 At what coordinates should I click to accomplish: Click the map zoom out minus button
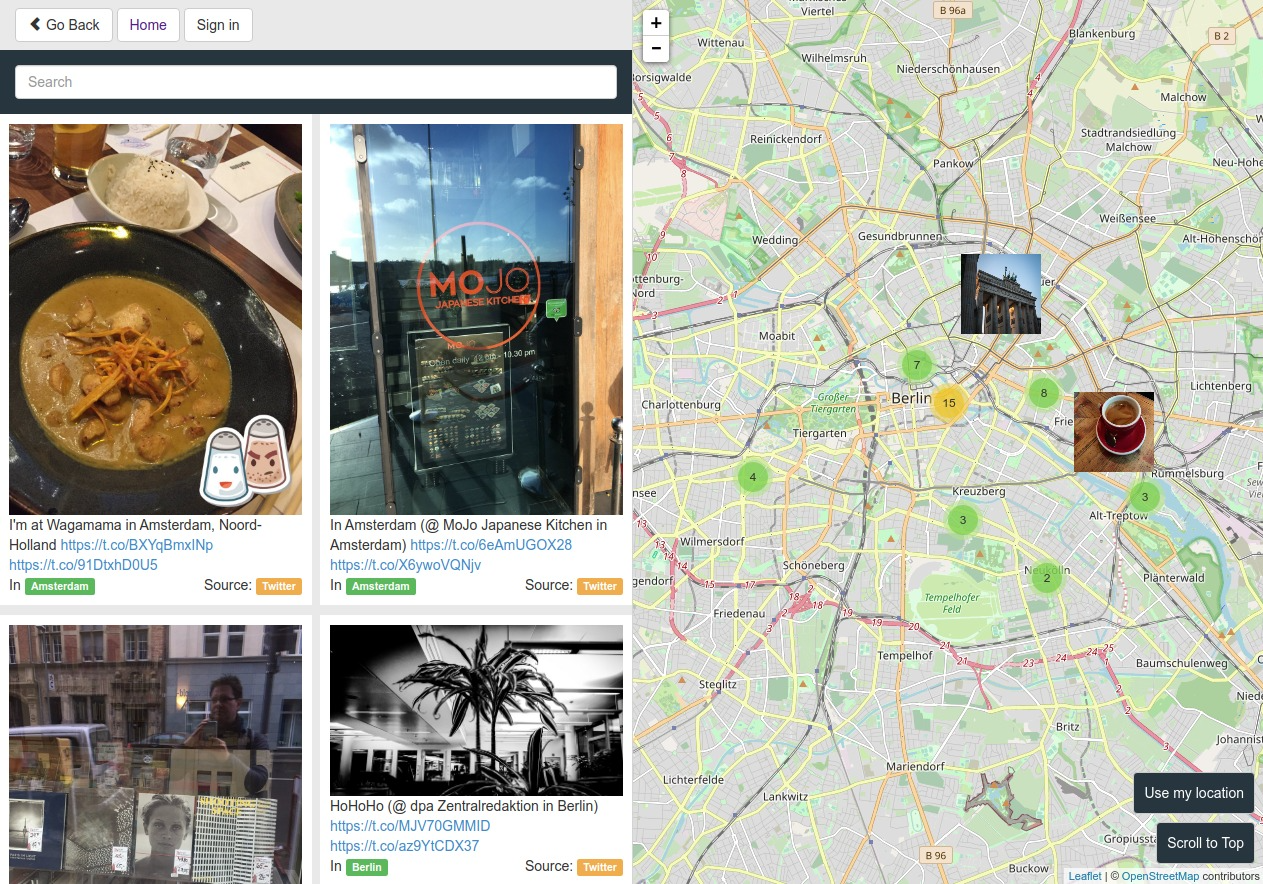pos(656,48)
